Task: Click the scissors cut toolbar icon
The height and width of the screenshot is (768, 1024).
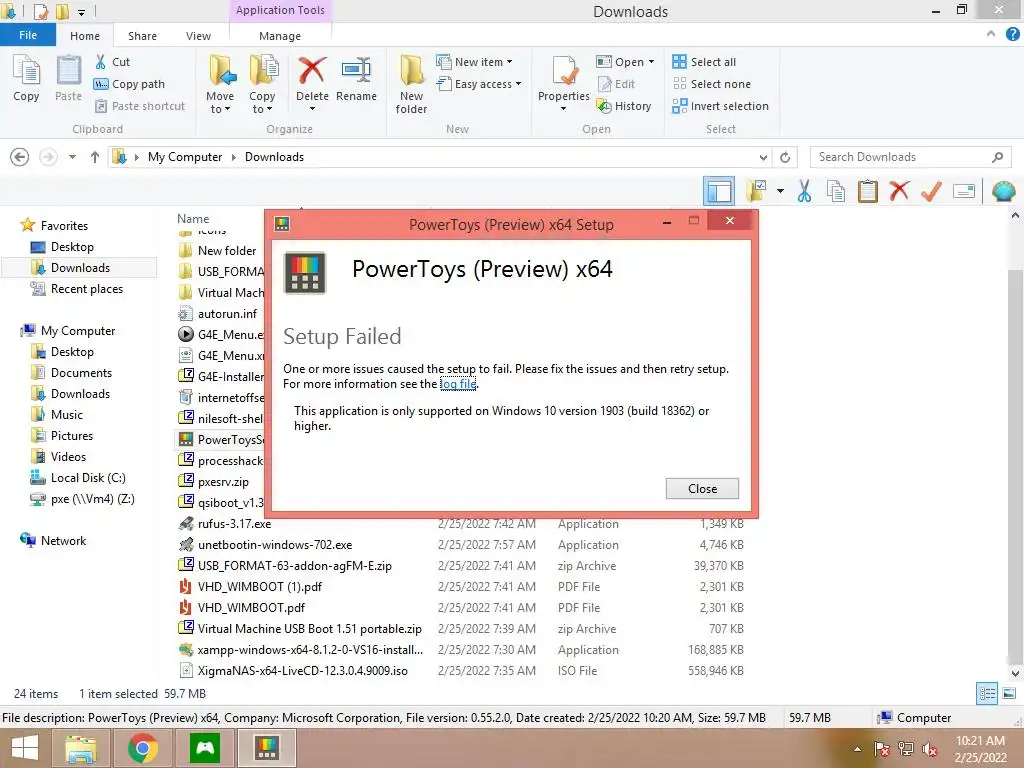Action: pyautogui.click(x=805, y=191)
